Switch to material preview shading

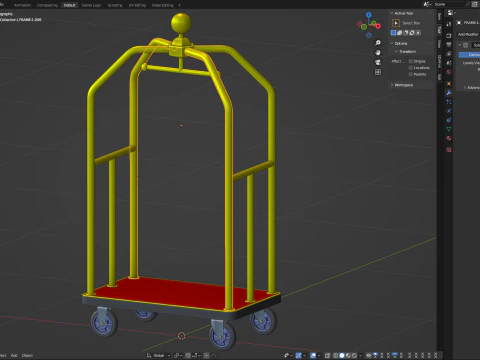coord(348,355)
